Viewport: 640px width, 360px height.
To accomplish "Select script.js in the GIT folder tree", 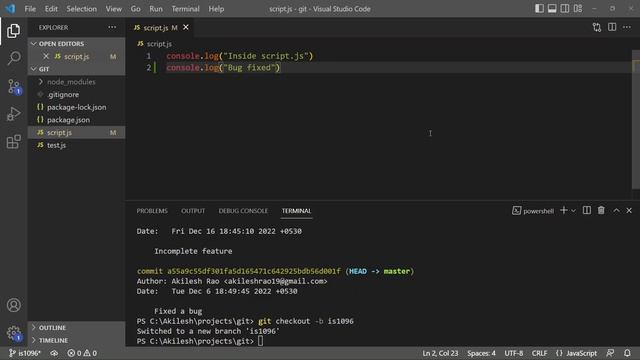I will tap(76, 132).
